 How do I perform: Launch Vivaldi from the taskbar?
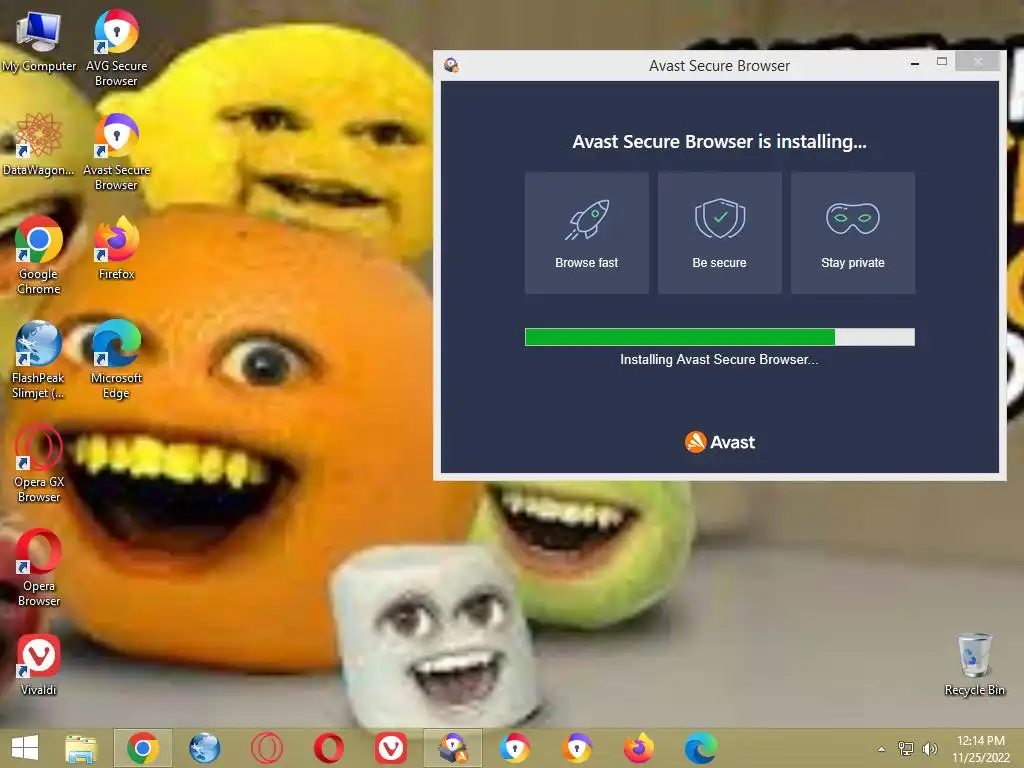(391, 748)
